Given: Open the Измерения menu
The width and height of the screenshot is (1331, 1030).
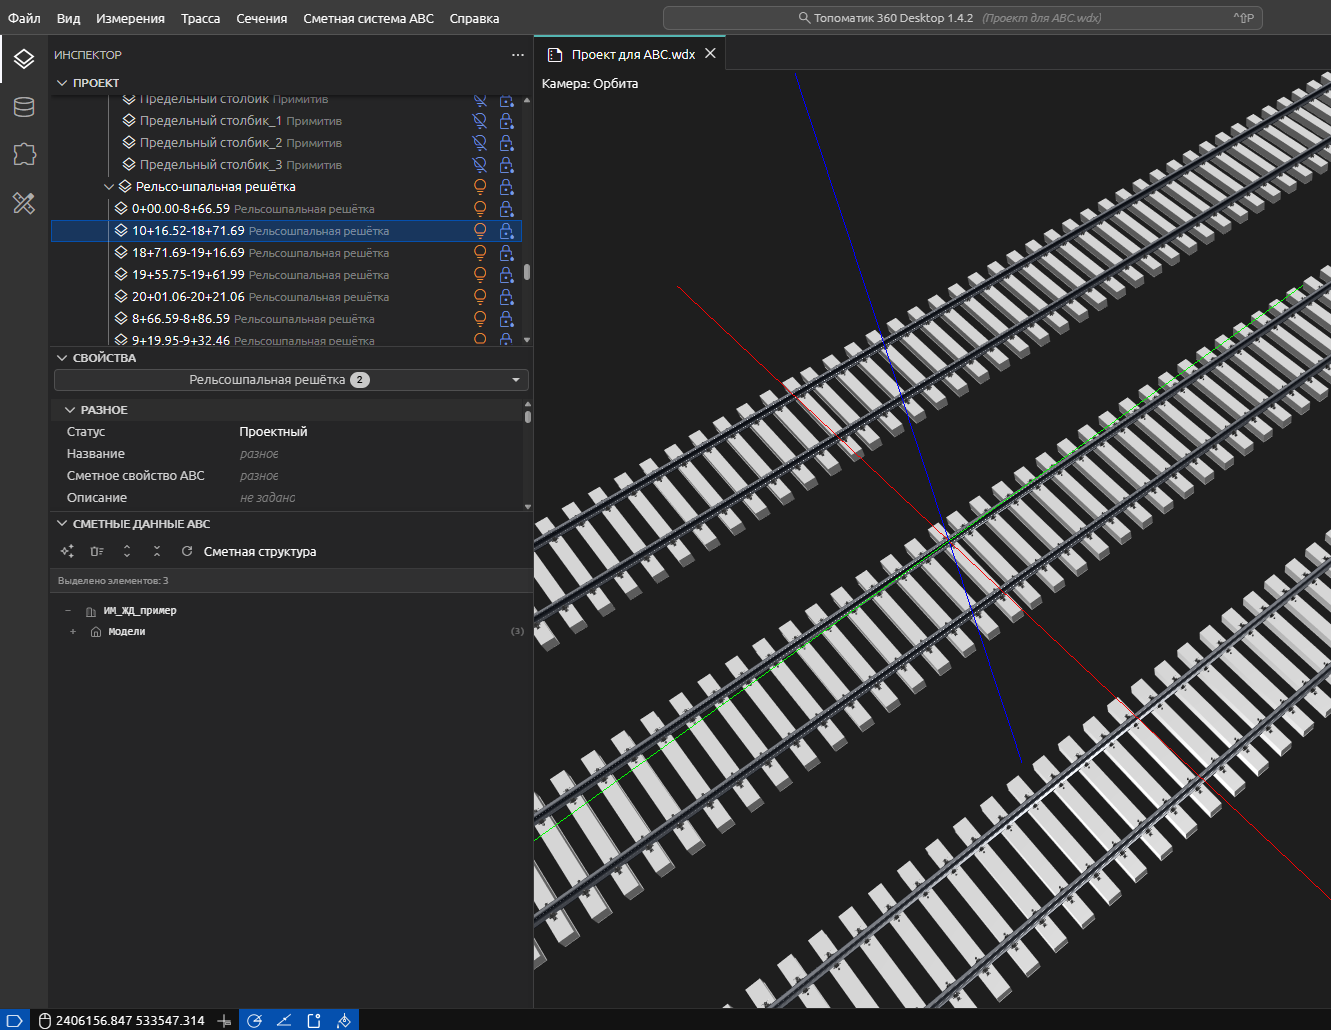Looking at the screenshot, I should [131, 18].
